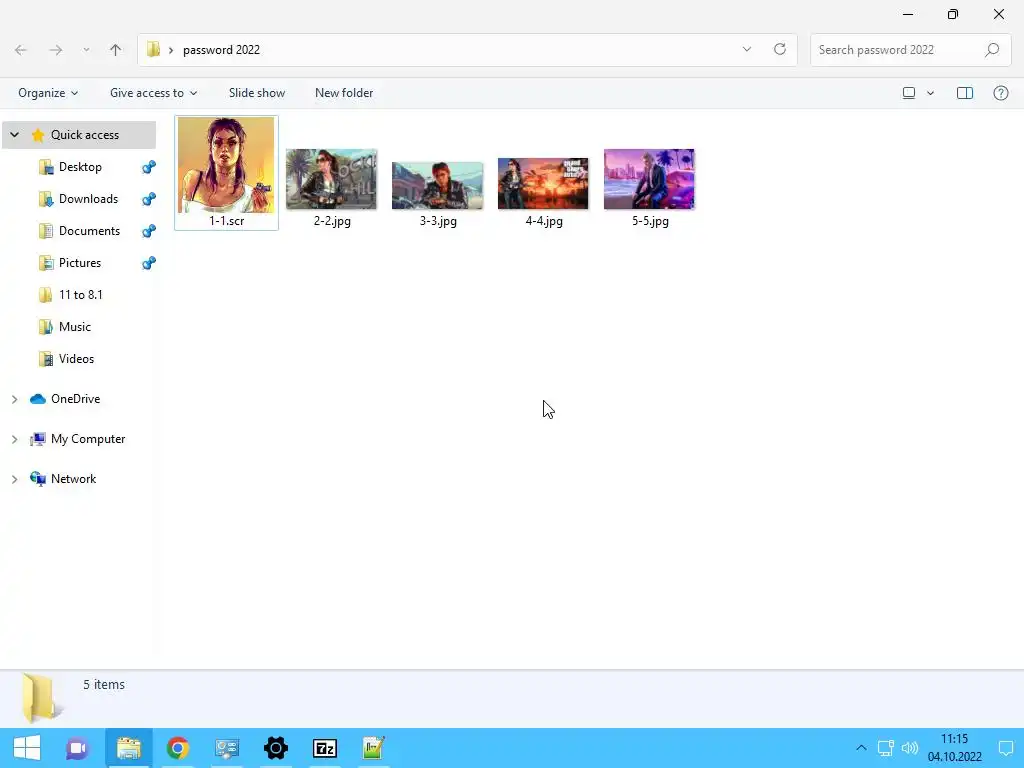Select My Computer in the sidebar
The height and width of the screenshot is (768, 1024).
point(88,439)
